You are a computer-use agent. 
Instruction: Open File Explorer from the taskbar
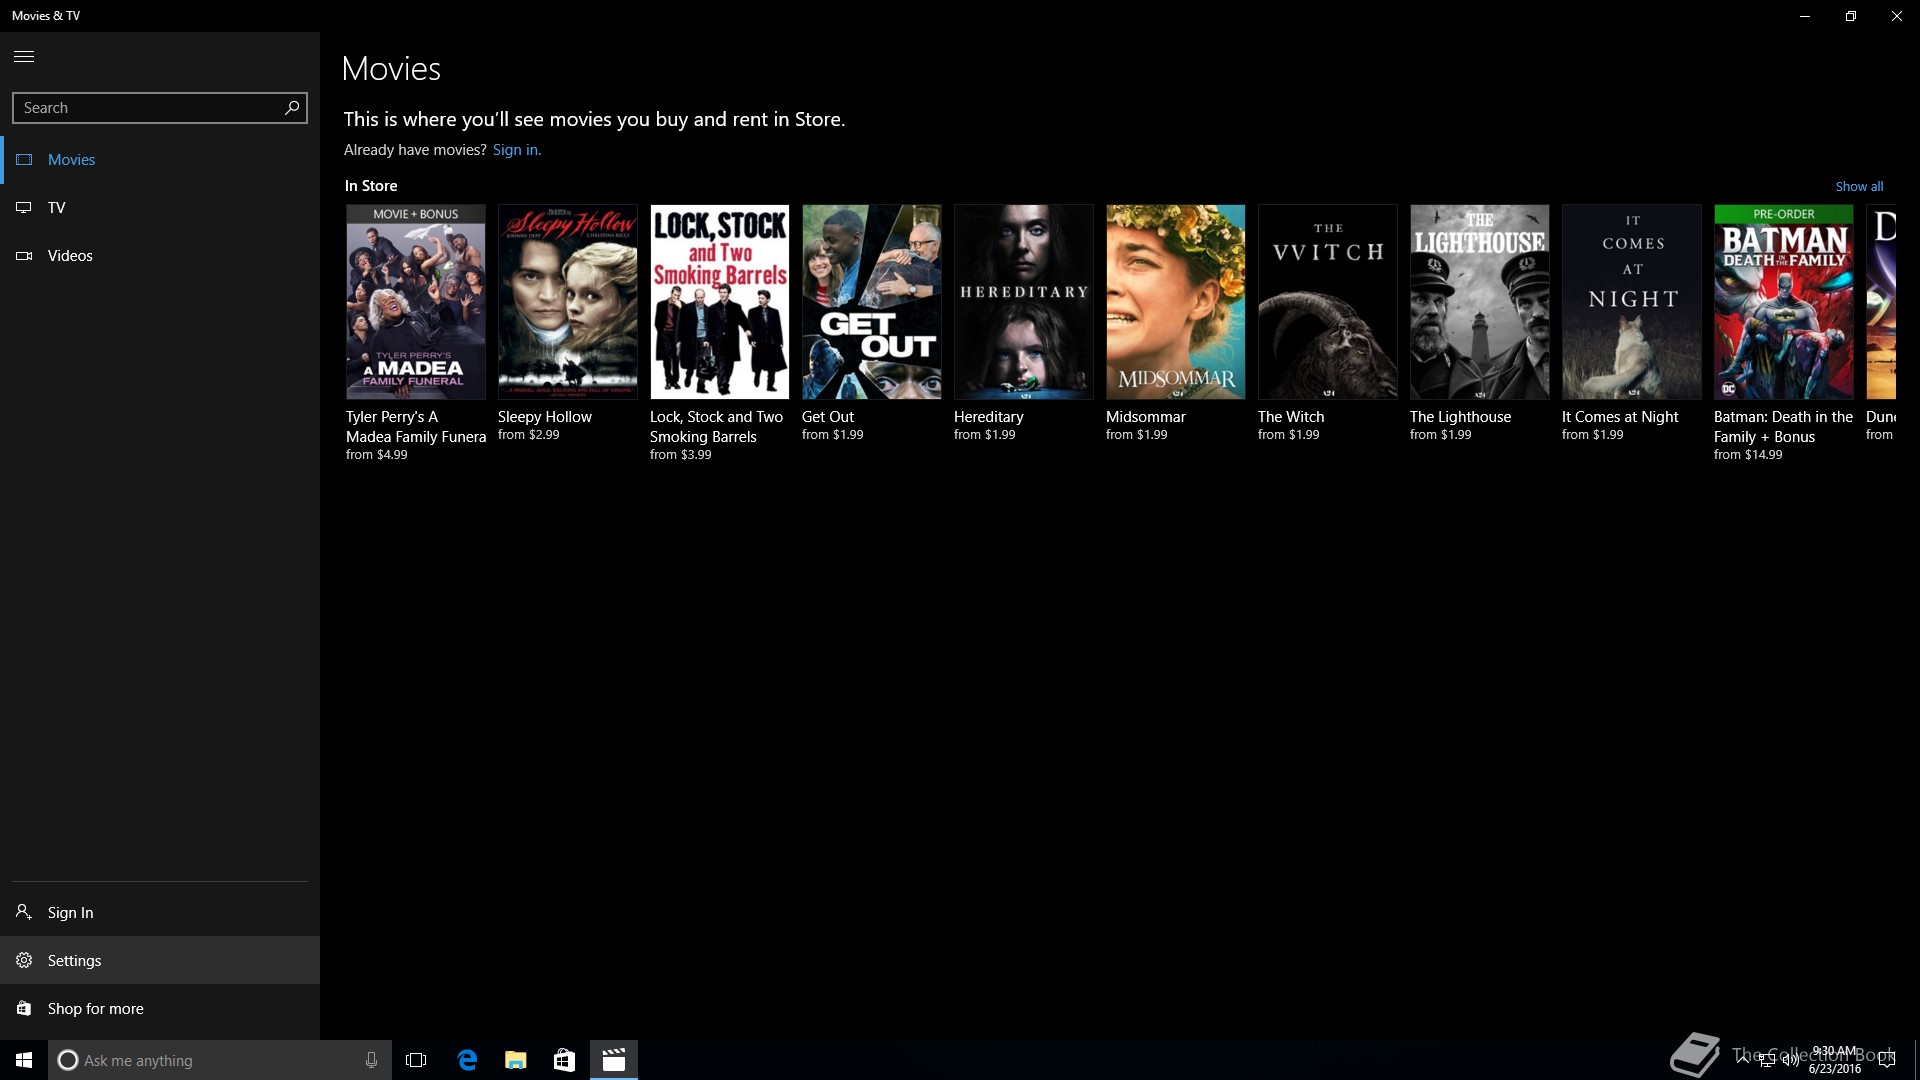(515, 1060)
